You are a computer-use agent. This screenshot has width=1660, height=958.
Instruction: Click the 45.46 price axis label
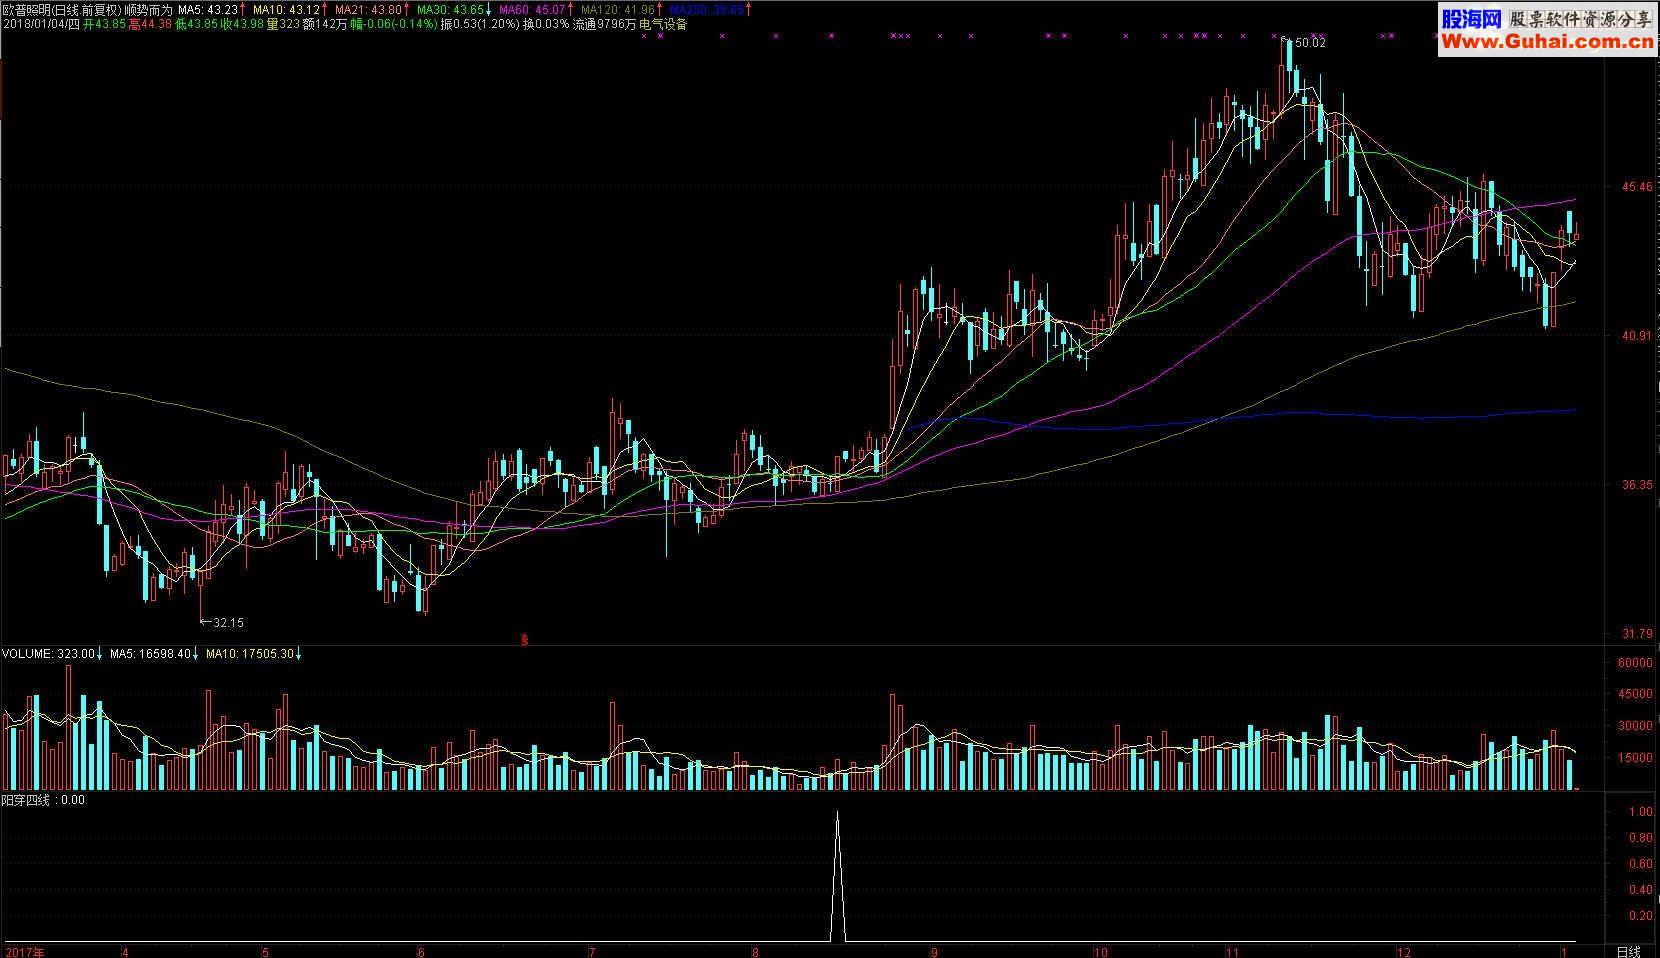[1637, 186]
